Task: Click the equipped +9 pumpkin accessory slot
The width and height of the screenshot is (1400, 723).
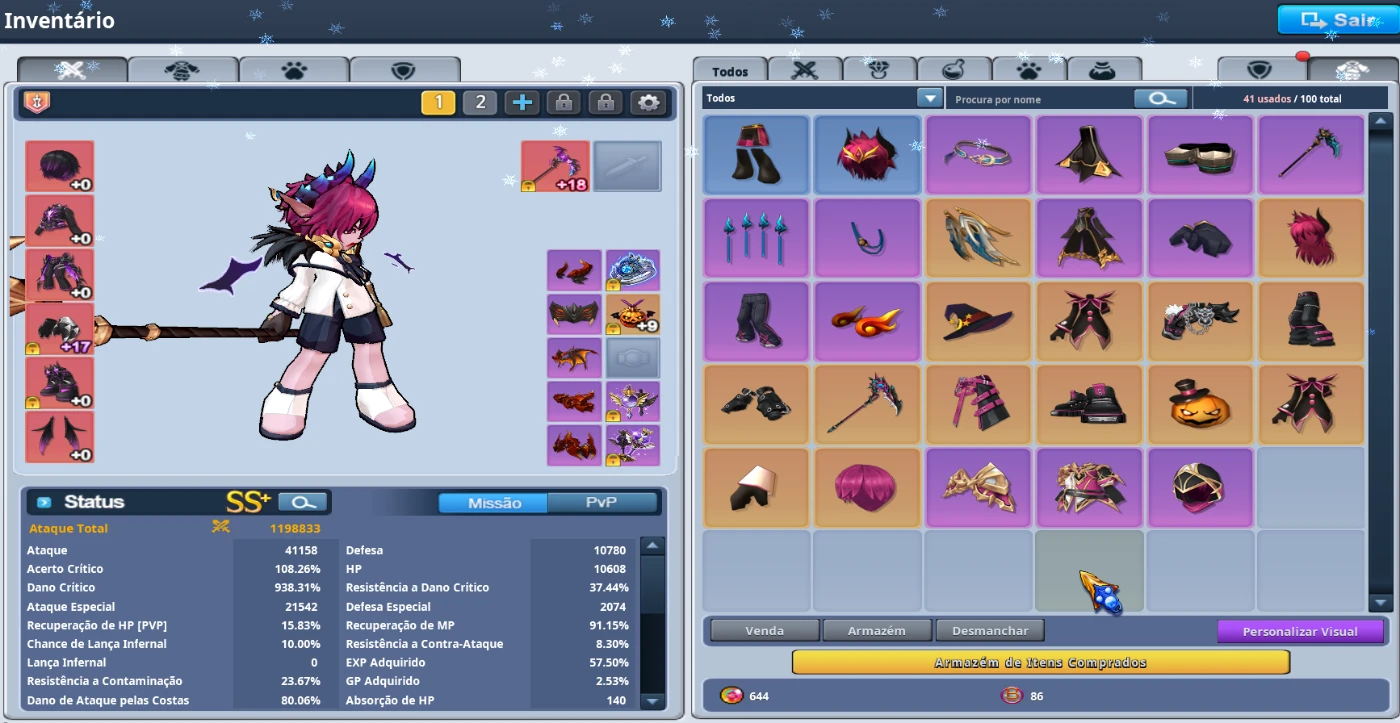Action: [x=633, y=314]
